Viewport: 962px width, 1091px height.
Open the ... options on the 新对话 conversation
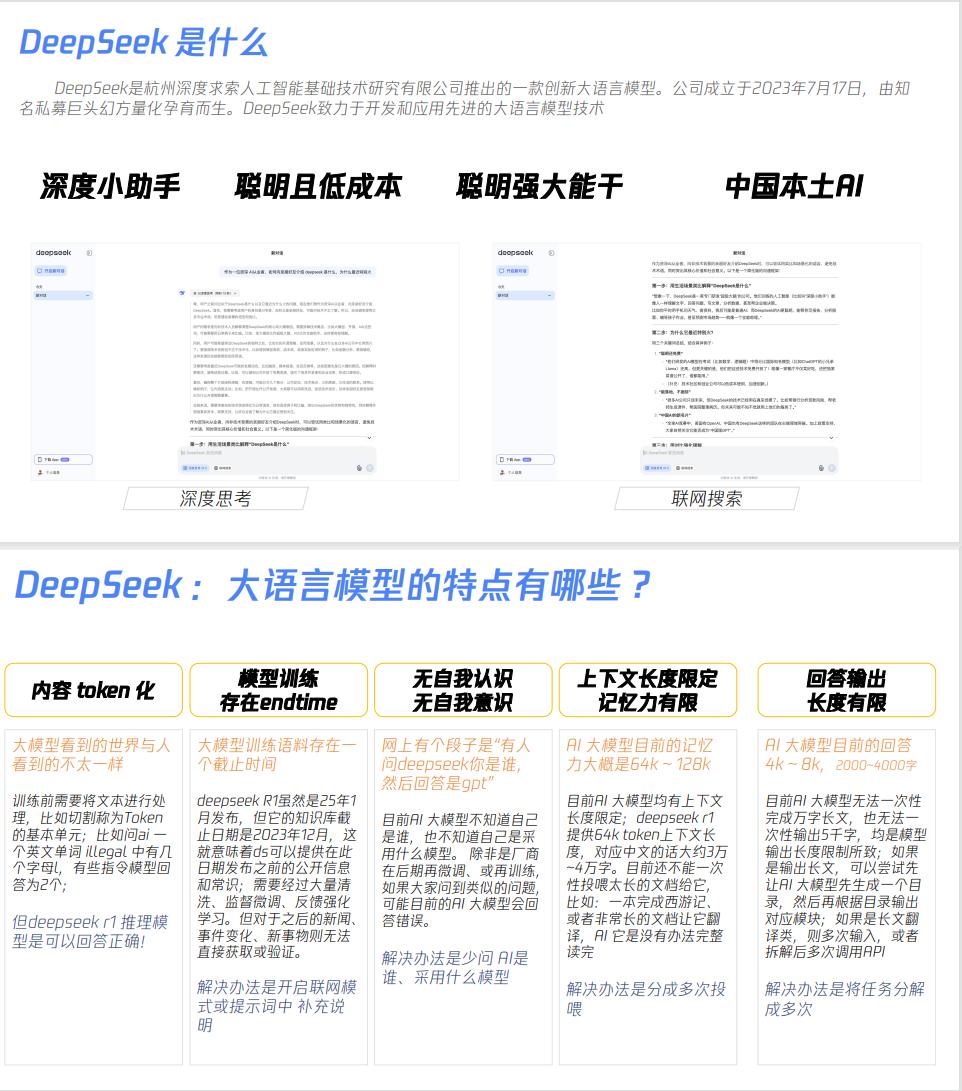[x=88, y=295]
